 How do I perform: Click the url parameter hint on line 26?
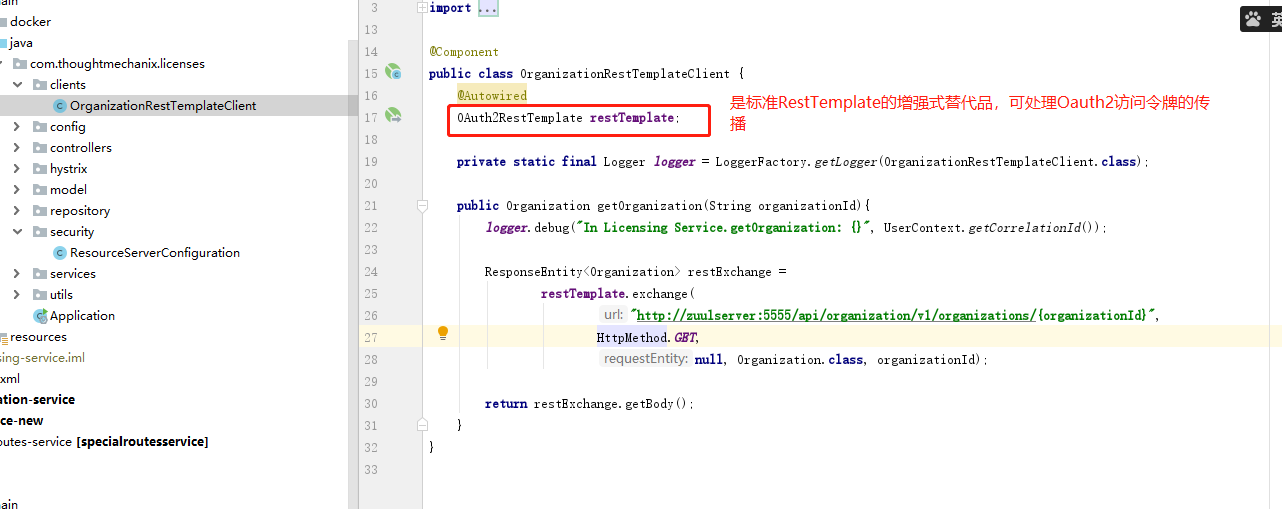(613, 315)
